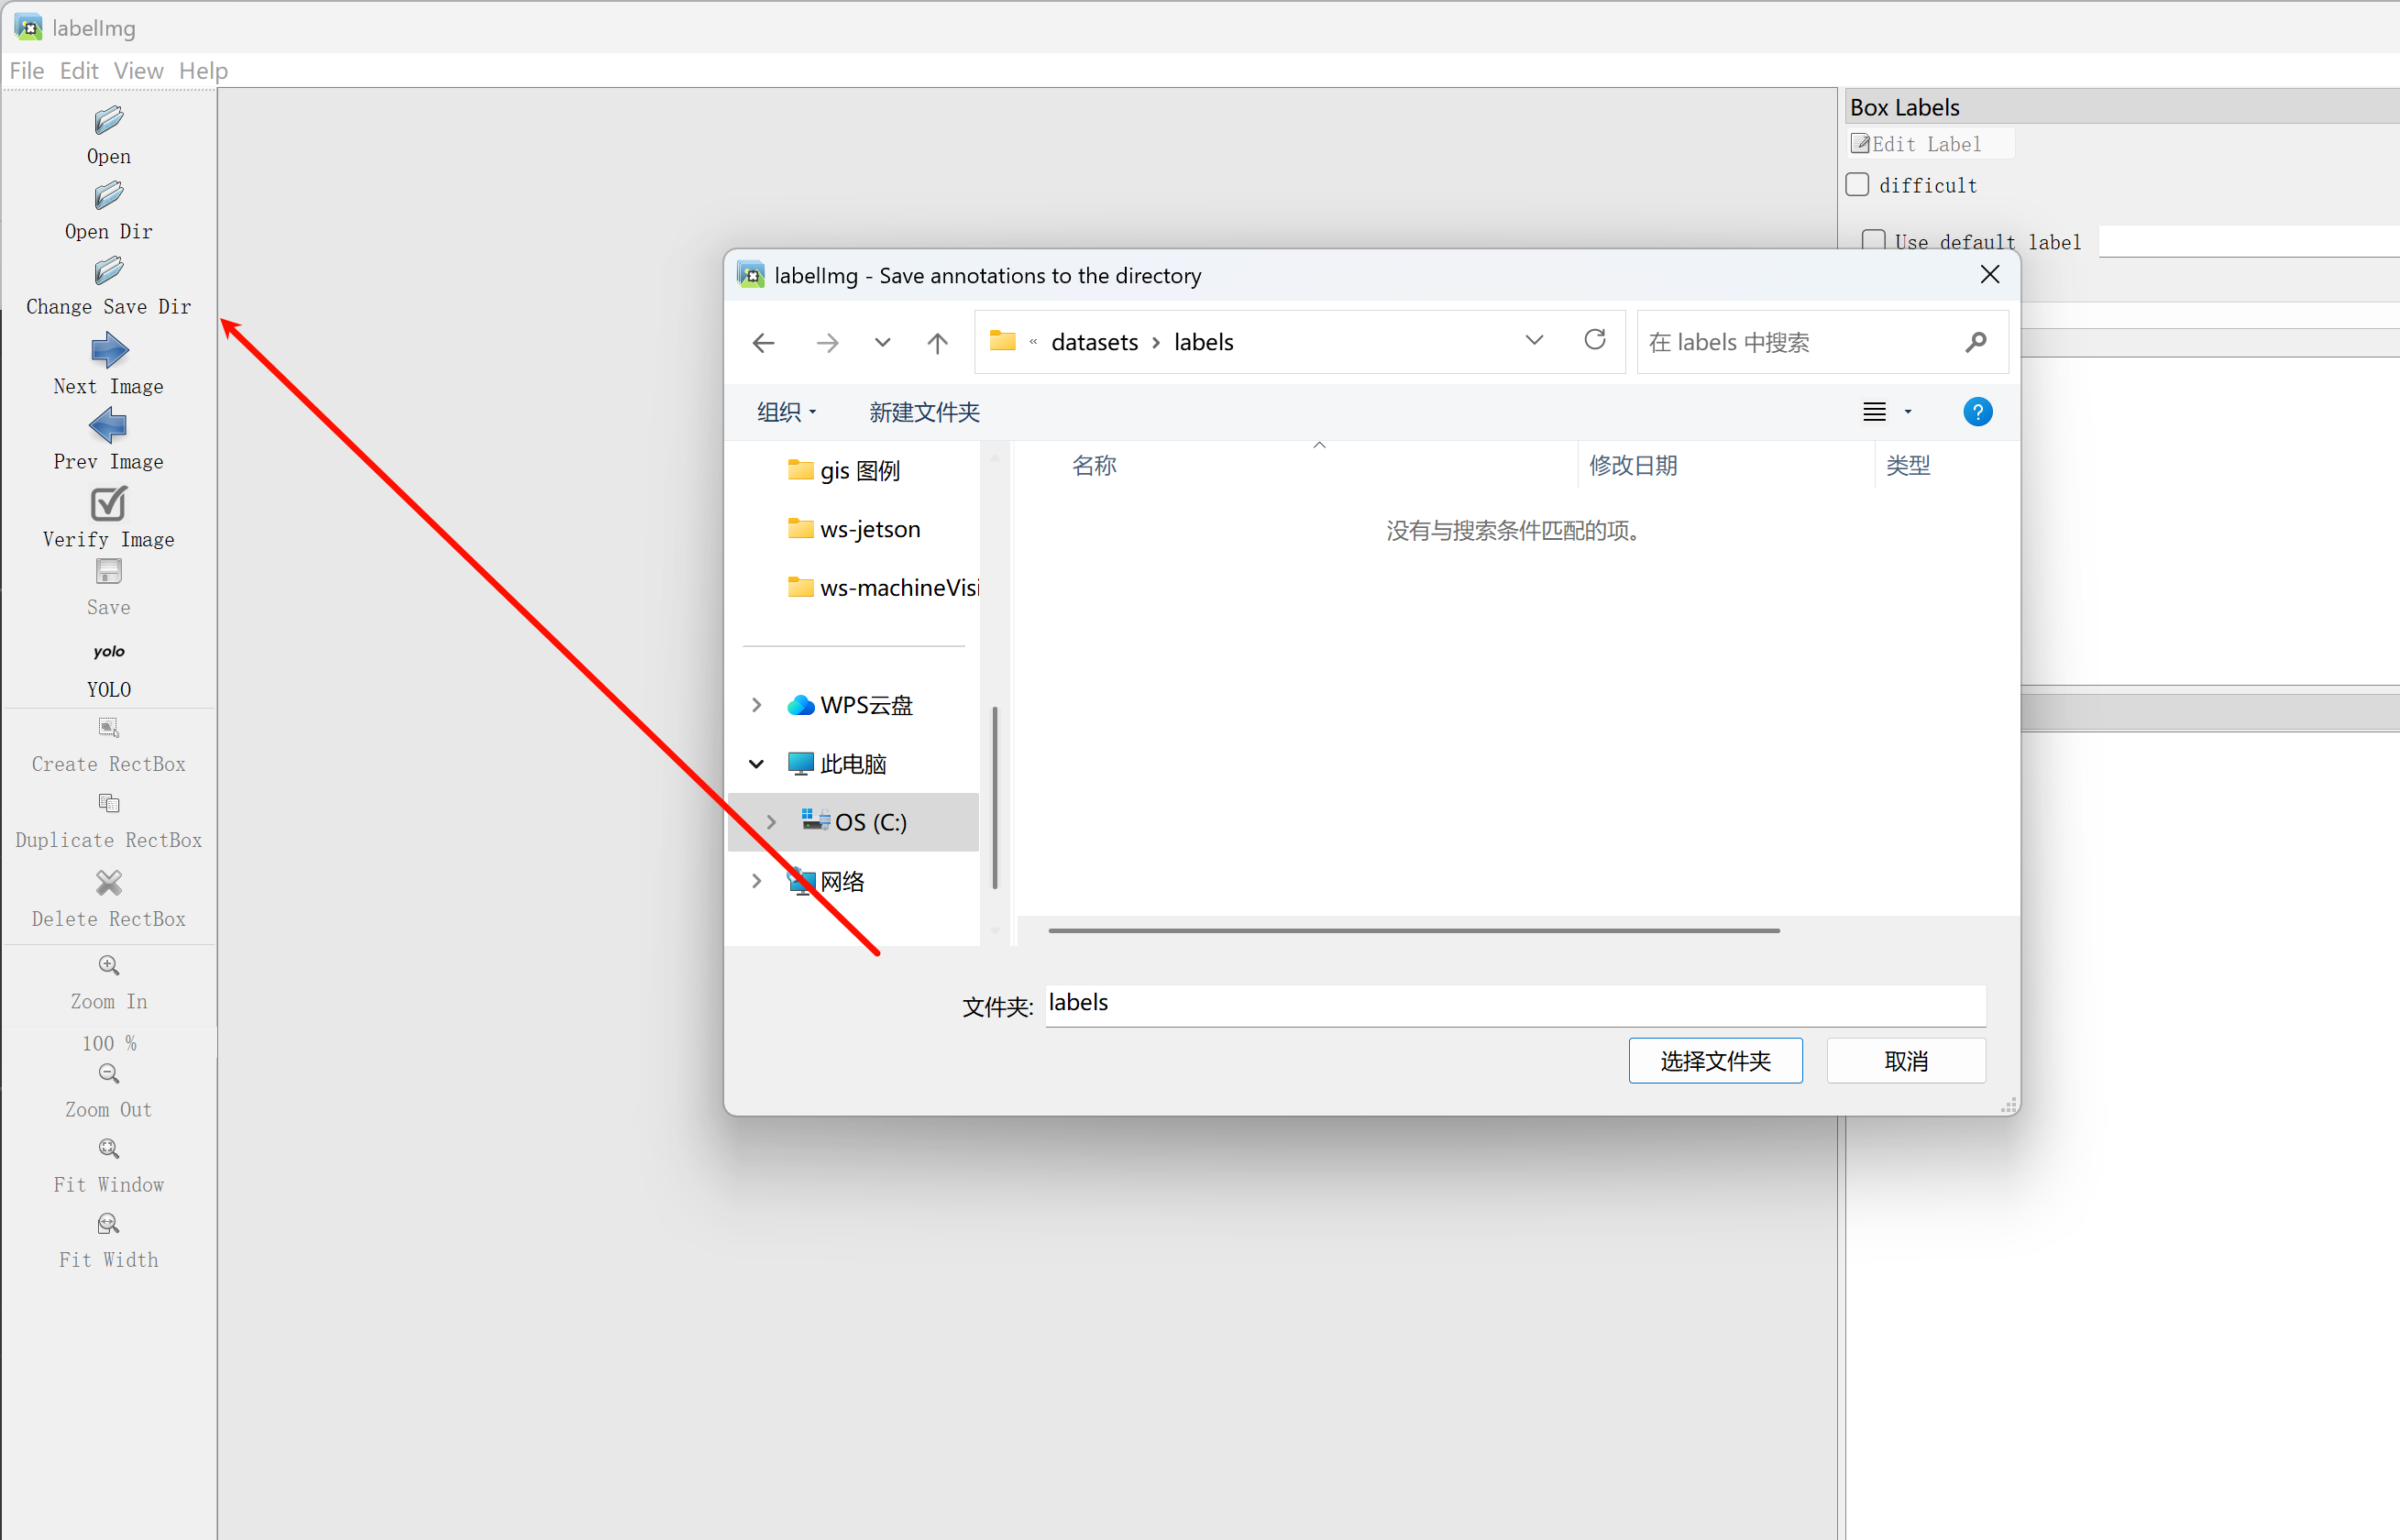This screenshot has width=2400, height=1540.
Task: Open the address bar path dropdown
Action: pyautogui.click(x=1533, y=341)
